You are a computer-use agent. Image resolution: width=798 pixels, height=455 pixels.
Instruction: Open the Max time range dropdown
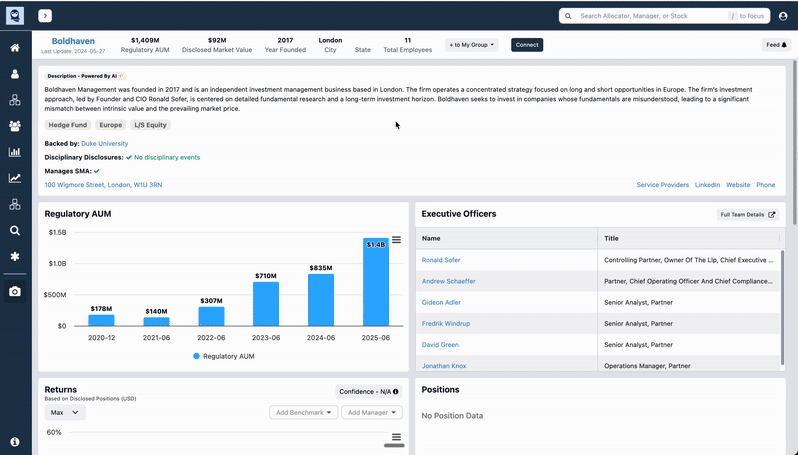(x=65, y=412)
